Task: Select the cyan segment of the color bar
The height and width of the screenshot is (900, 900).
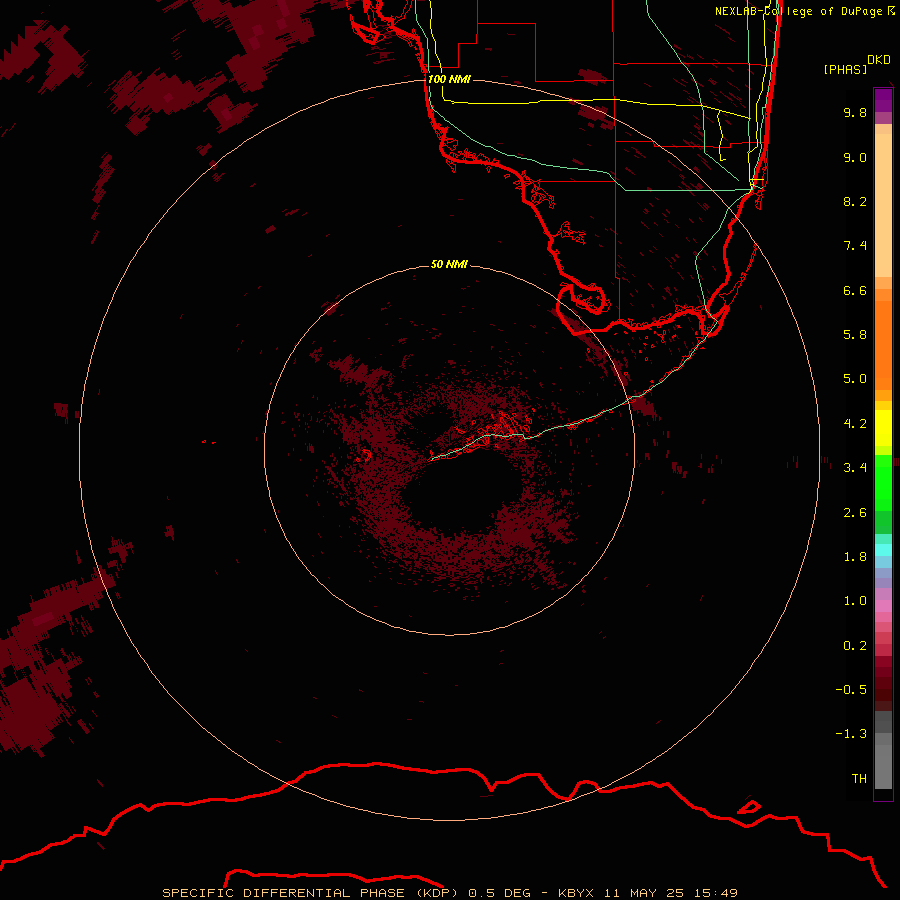Action: pos(883,550)
